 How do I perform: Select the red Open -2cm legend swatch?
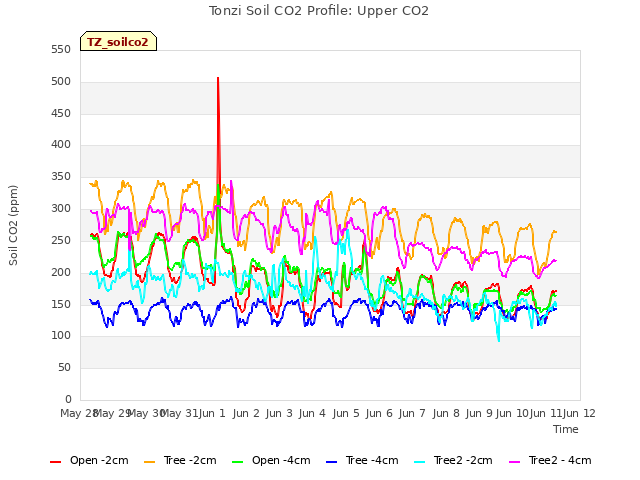56,462
